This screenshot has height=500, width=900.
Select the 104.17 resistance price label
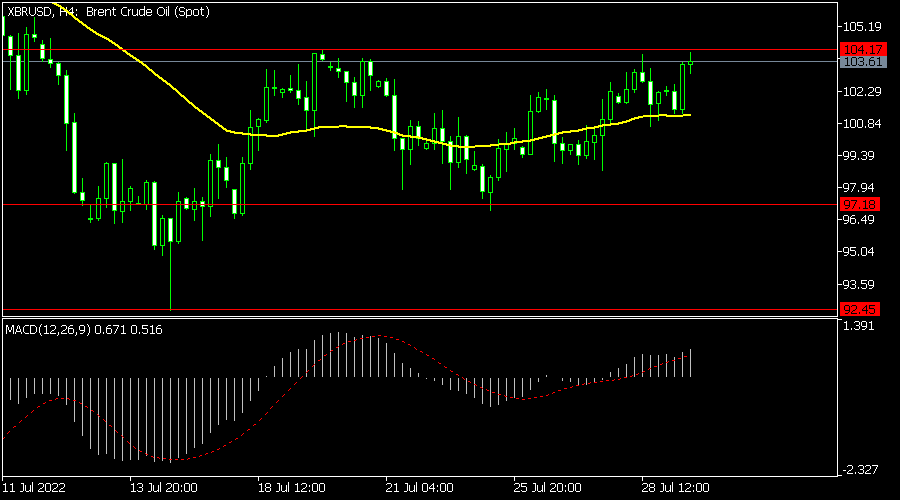[863, 49]
